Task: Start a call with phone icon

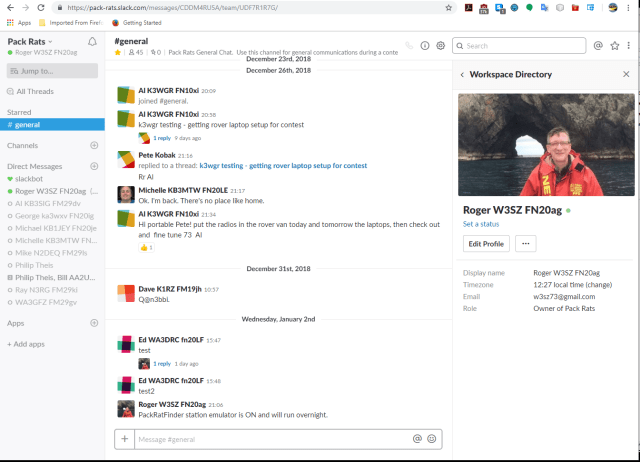Action: tap(409, 46)
